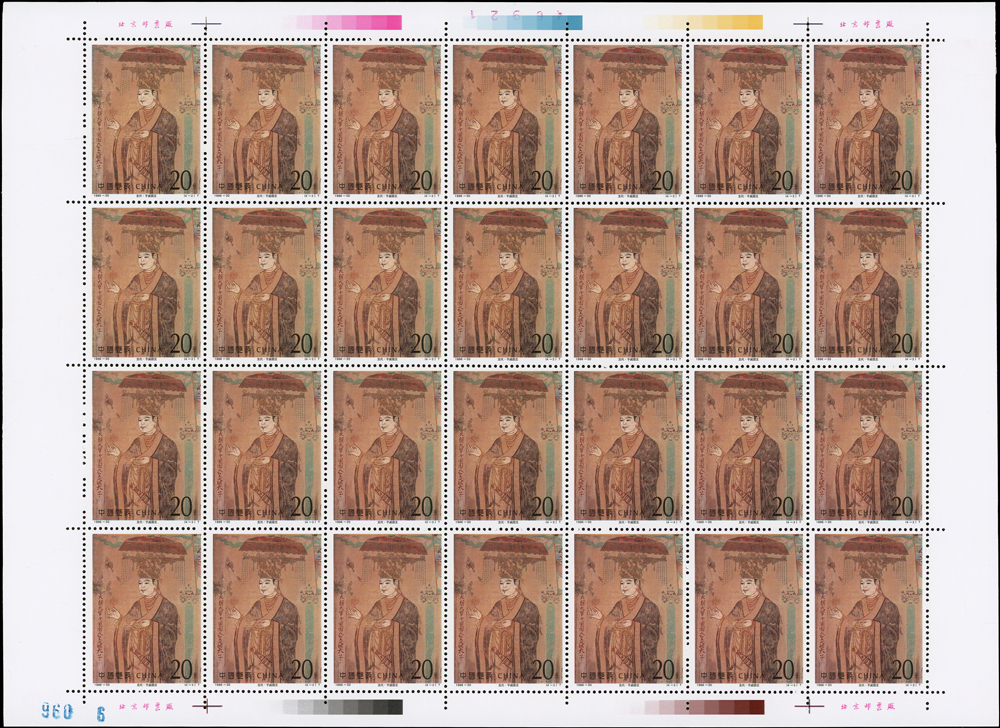The height and width of the screenshot is (728, 1000).
Task: Click the pink printer imprint at bottom right
Action: pos(867,706)
